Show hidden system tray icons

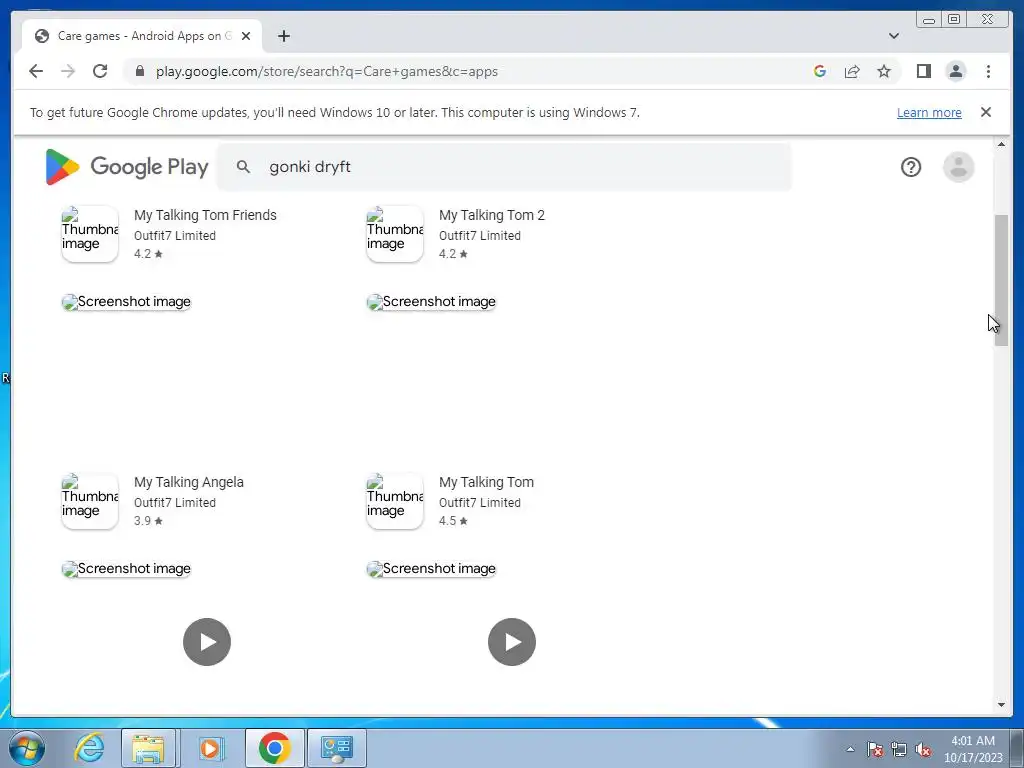click(850, 749)
